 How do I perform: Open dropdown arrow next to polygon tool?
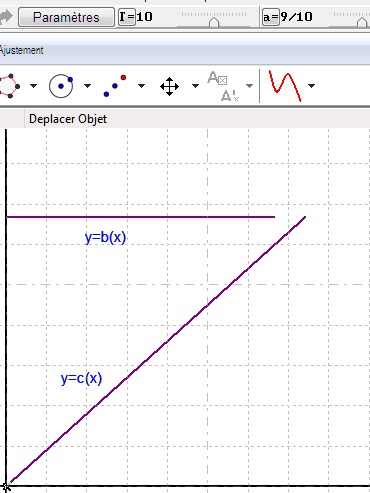33,86
